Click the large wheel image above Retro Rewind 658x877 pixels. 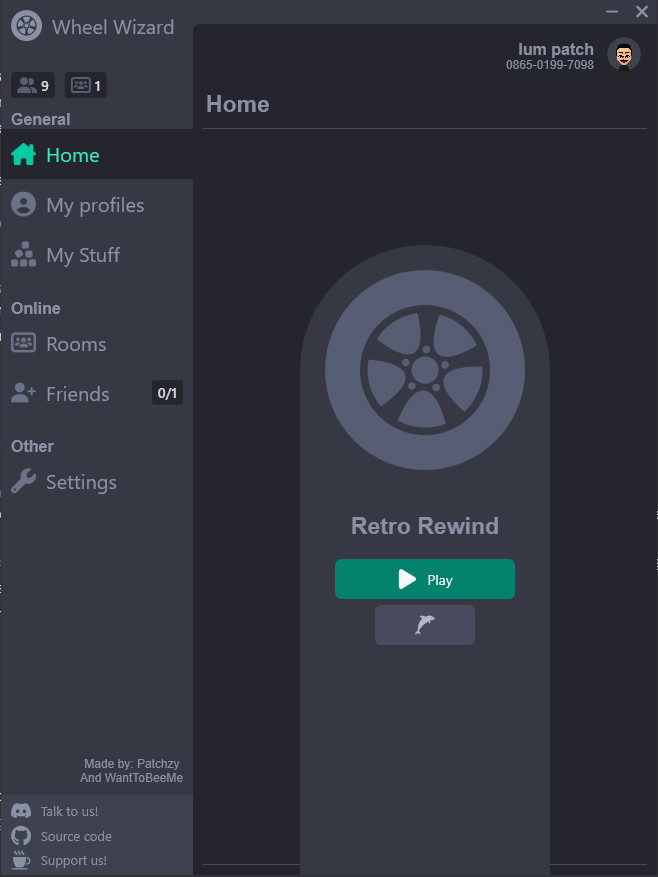point(425,370)
